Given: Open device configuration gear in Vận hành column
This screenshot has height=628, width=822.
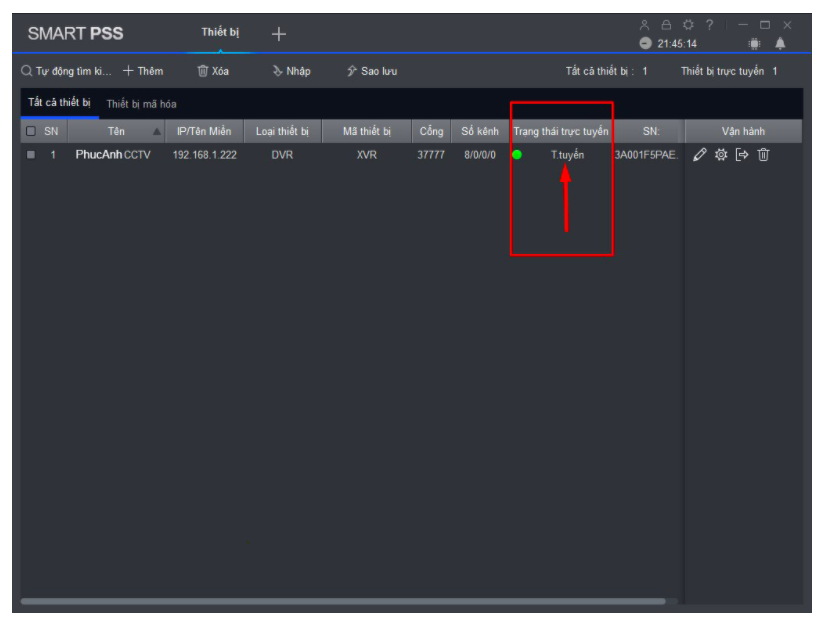Looking at the screenshot, I should pos(720,155).
